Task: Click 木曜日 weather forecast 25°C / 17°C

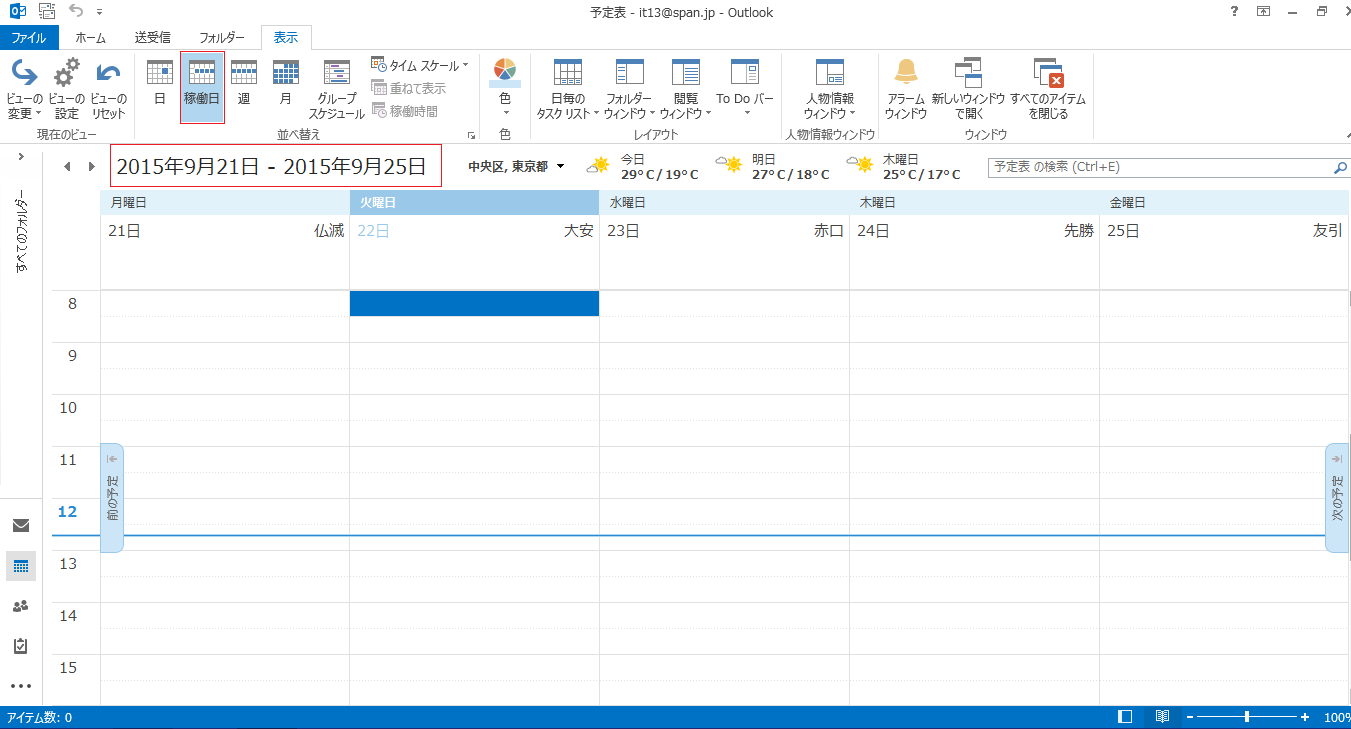Action: tap(905, 167)
